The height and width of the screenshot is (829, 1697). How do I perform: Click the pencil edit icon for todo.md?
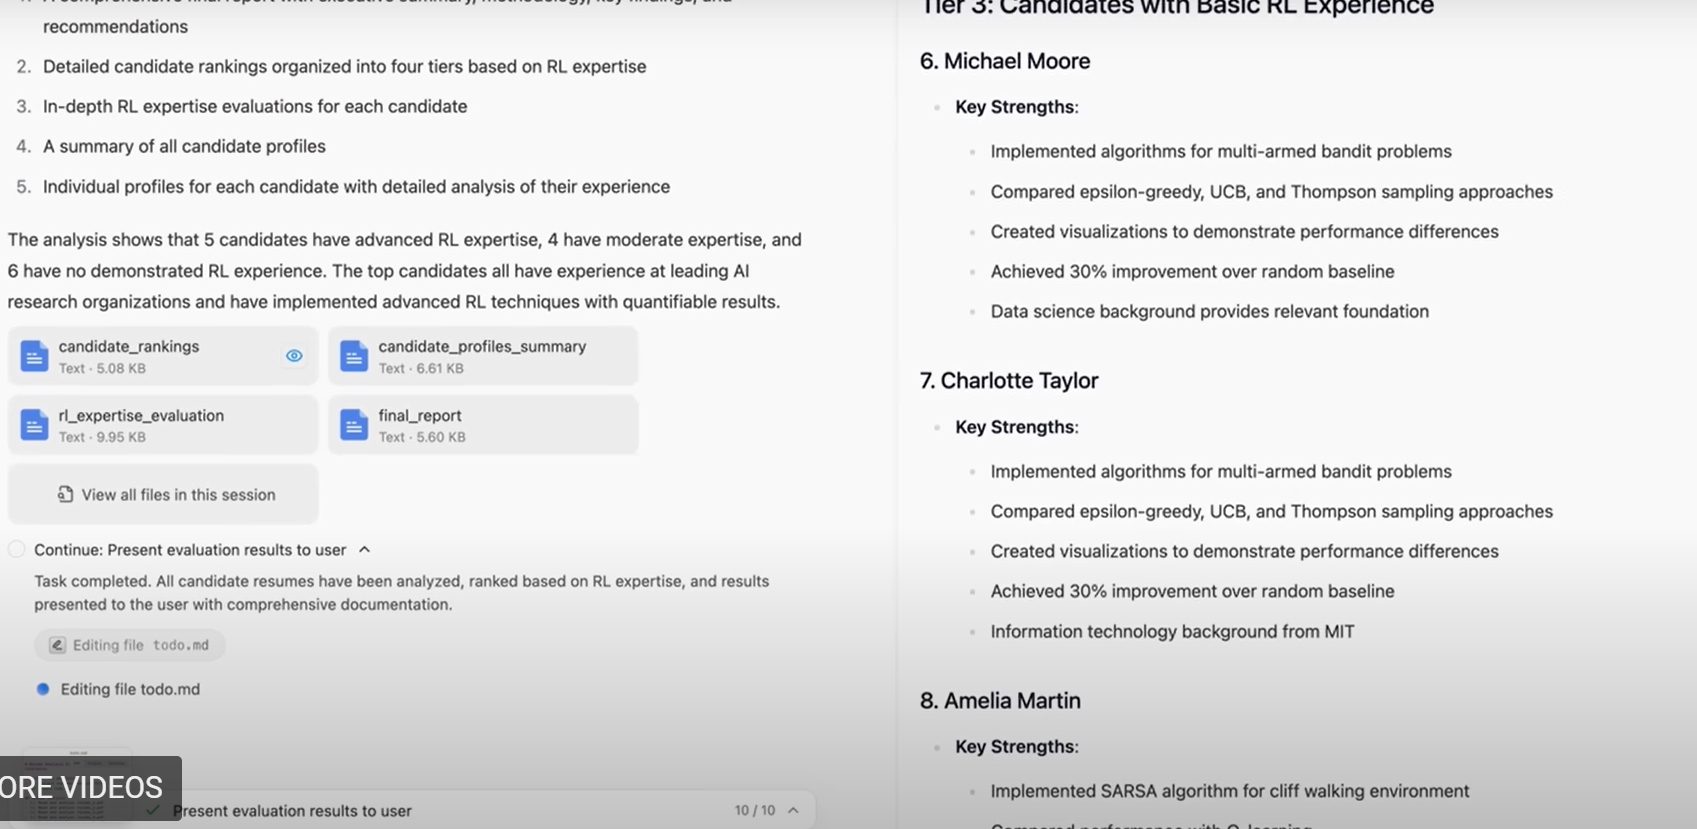point(57,645)
